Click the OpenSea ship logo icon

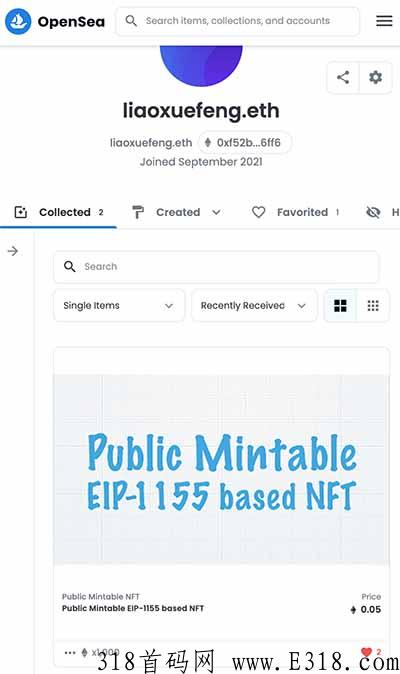[18, 21]
